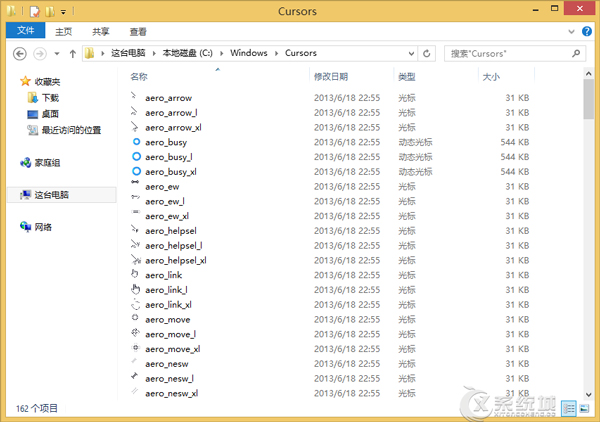The image size is (600, 422).
Task: Open the Quick Access Toolbar customize dropdown
Action: click(x=64, y=12)
